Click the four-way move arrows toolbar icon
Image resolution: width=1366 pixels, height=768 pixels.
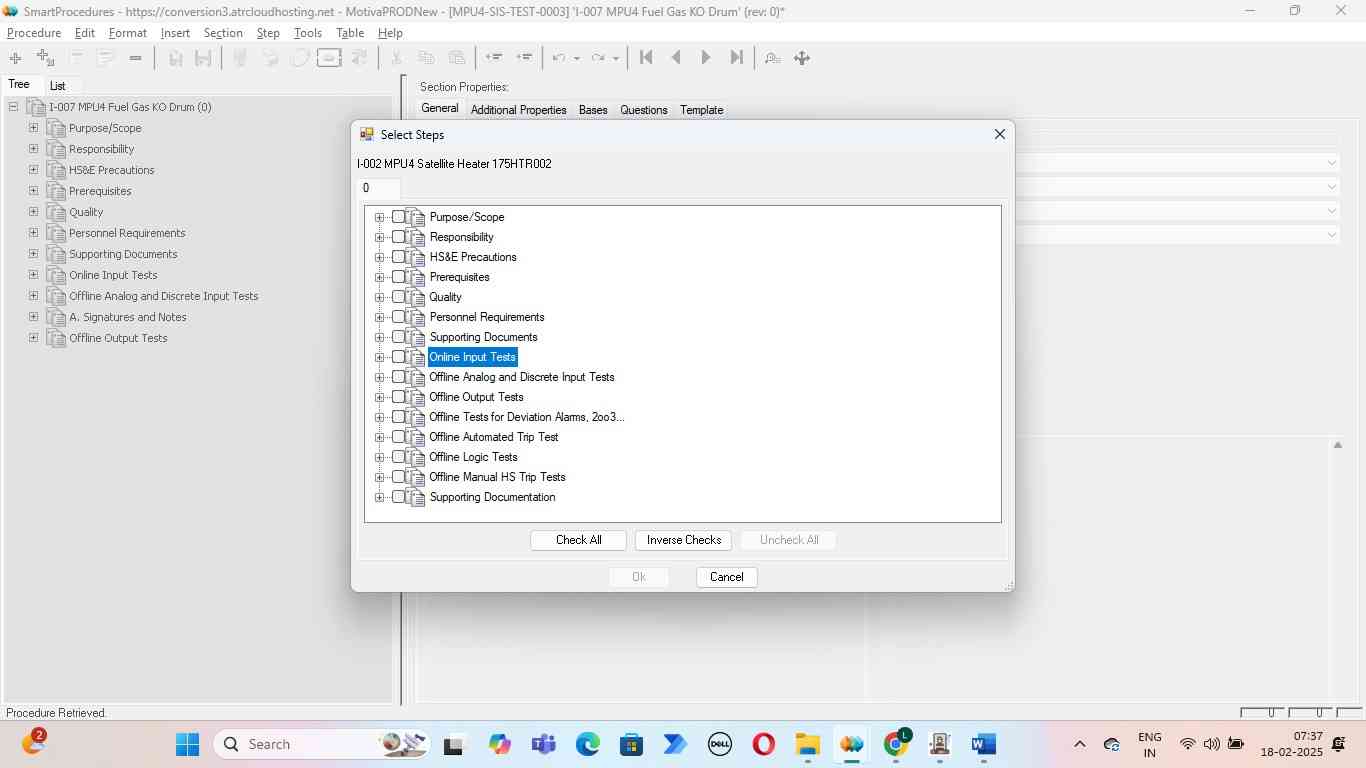tap(802, 58)
